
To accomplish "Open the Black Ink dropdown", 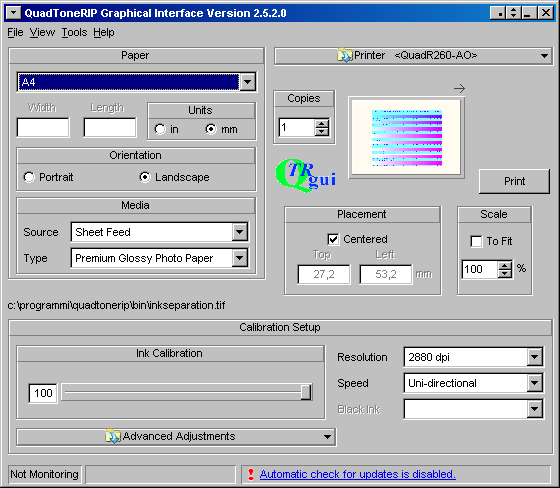I will [535, 409].
